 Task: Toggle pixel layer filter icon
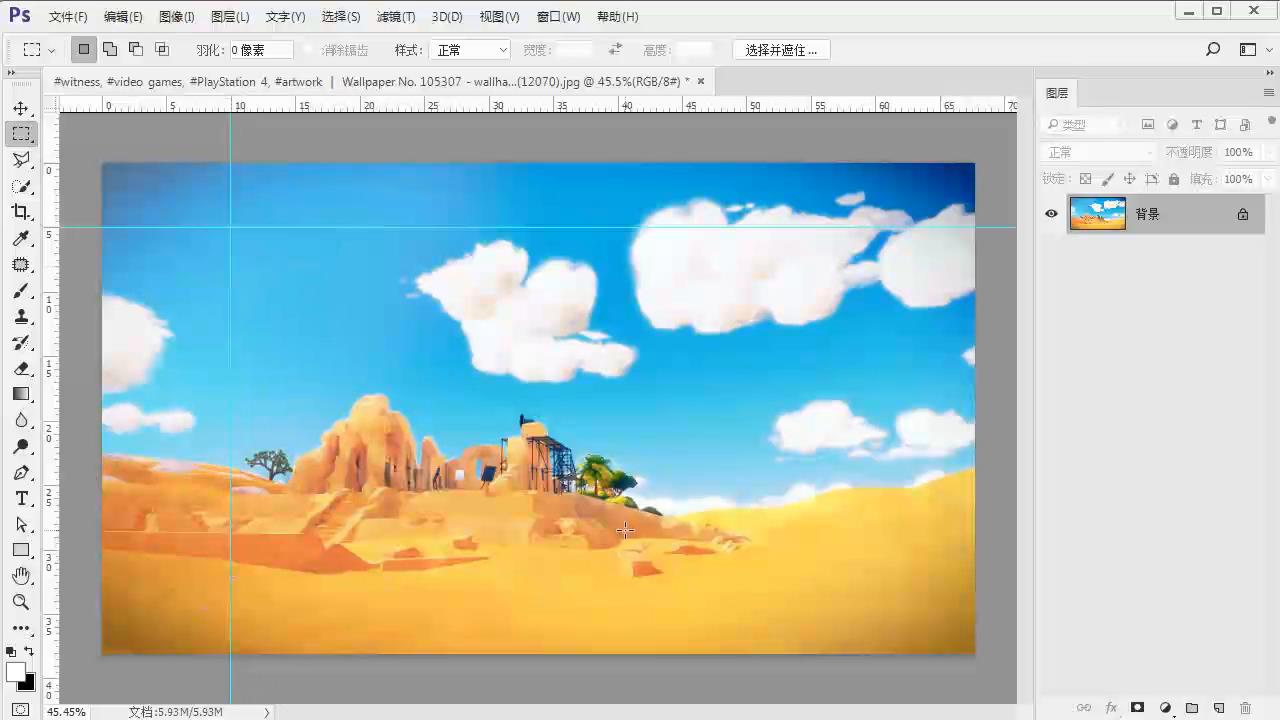(x=1148, y=125)
